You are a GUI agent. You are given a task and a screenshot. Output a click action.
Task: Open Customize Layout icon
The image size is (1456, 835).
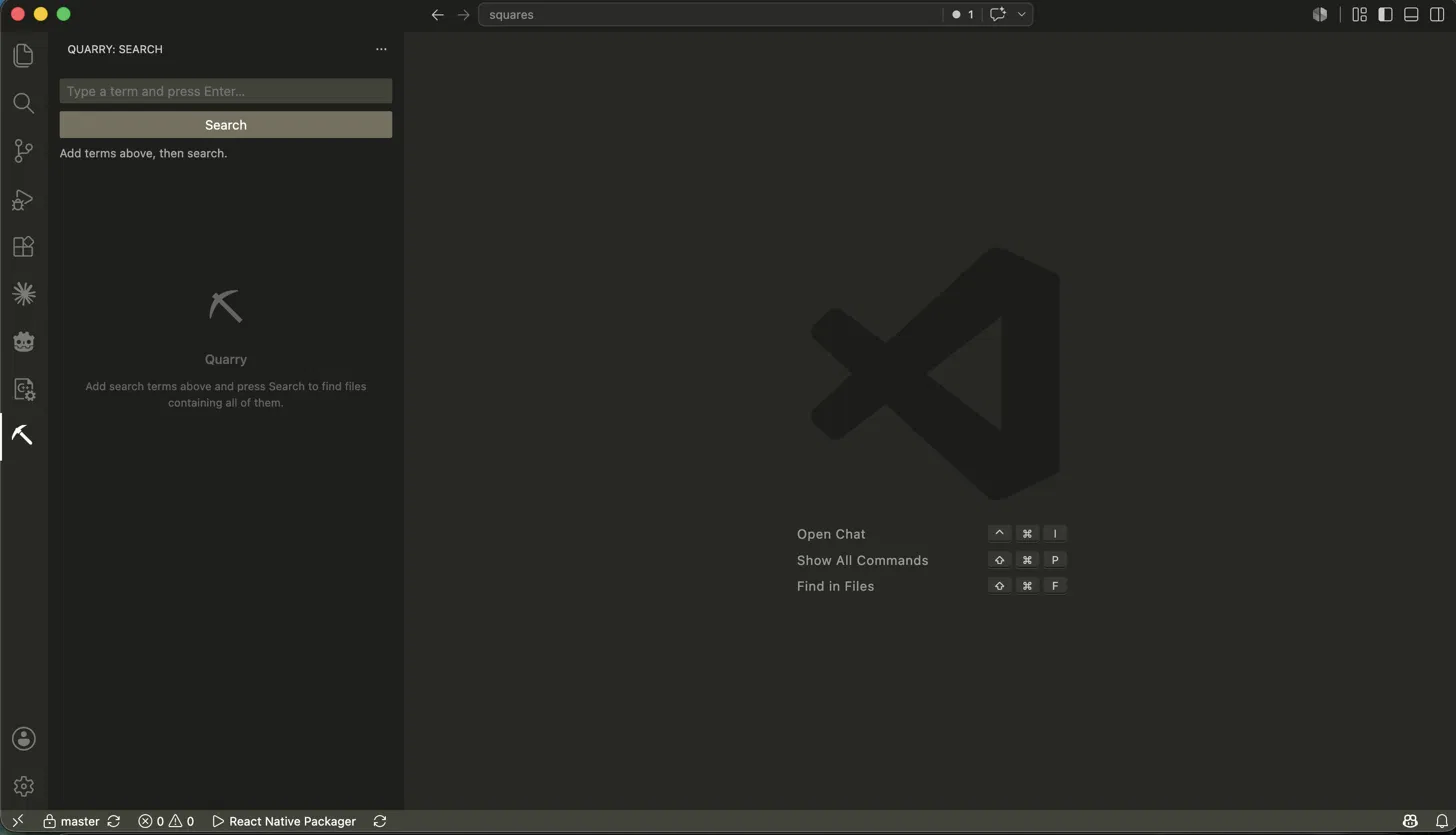(x=1359, y=15)
